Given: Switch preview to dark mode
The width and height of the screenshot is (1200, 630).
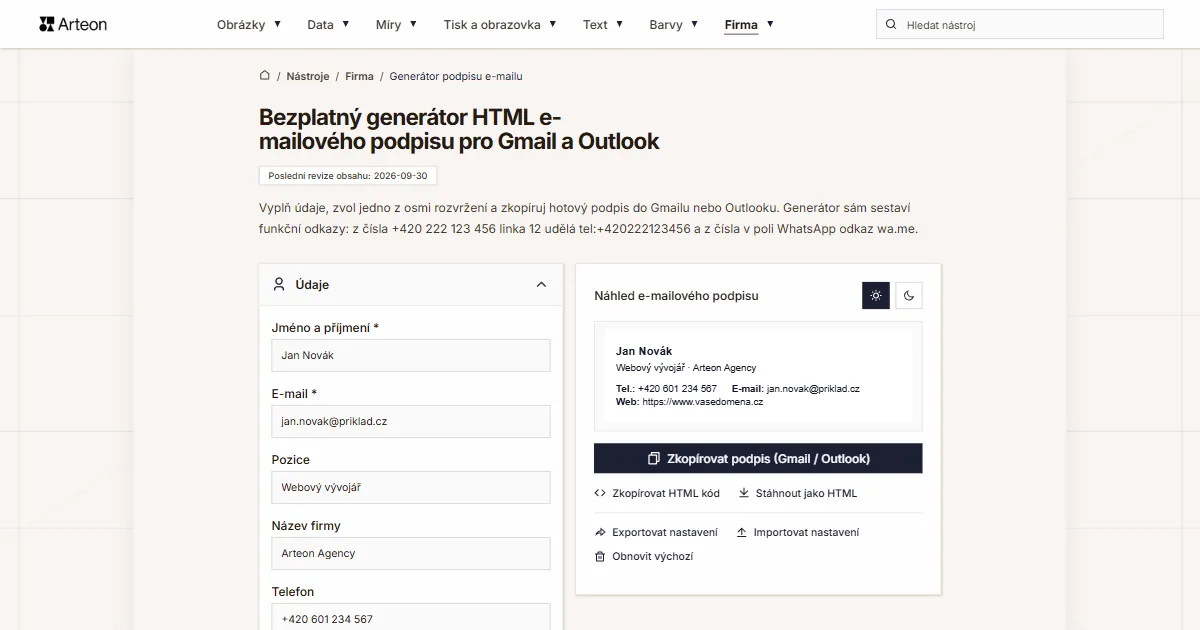Looking at the screenshot, I should pyautogui.click(x=909, y=295).
